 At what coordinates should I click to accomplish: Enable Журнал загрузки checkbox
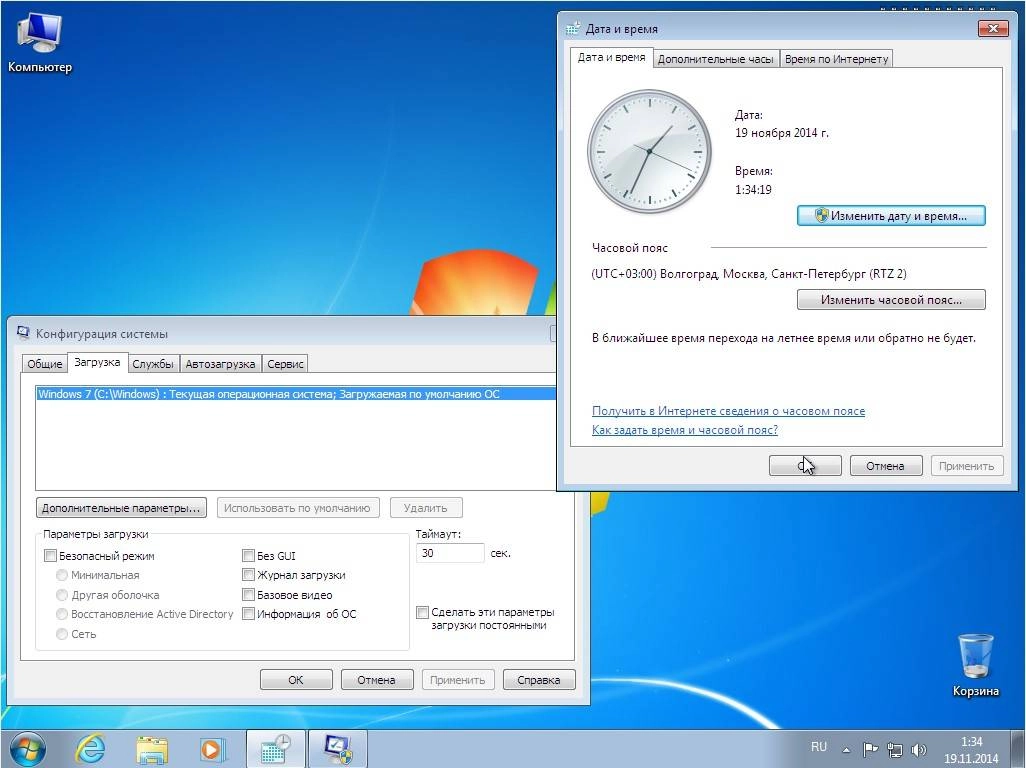[x=248, y=575]
